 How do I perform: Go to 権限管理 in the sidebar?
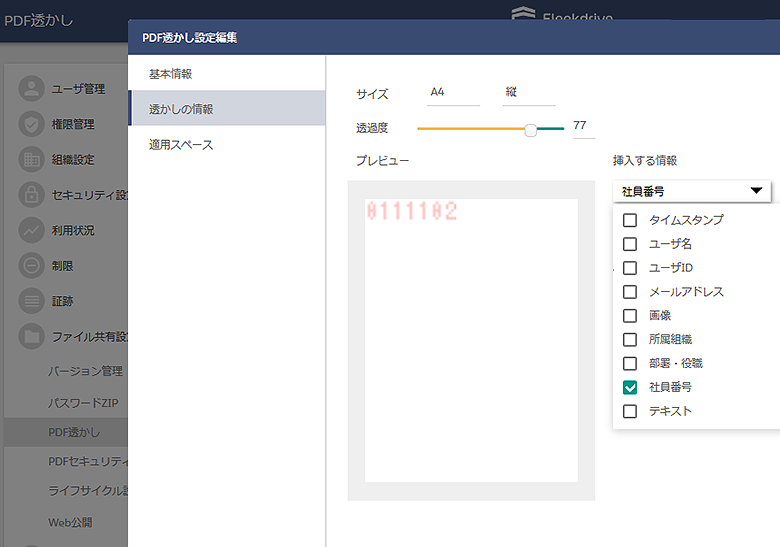(73, 124)
